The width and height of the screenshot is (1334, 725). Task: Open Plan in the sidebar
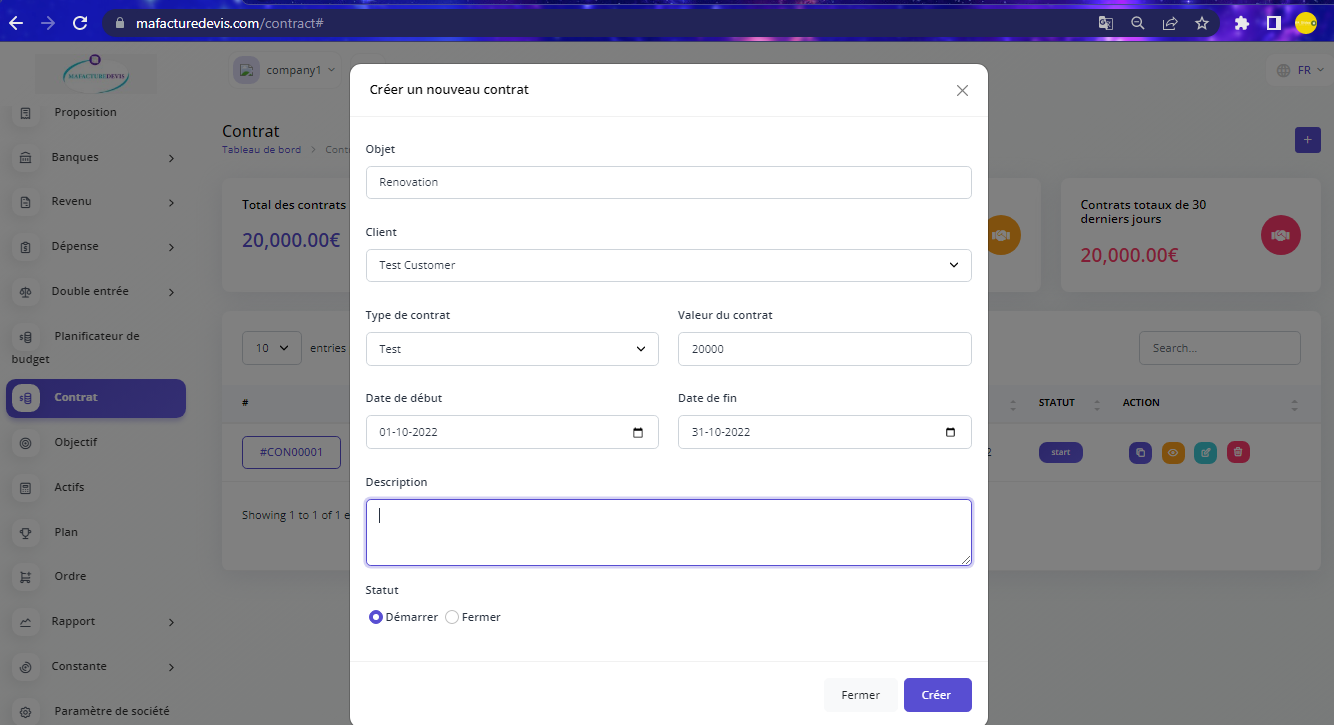click(x=66, y=532)
